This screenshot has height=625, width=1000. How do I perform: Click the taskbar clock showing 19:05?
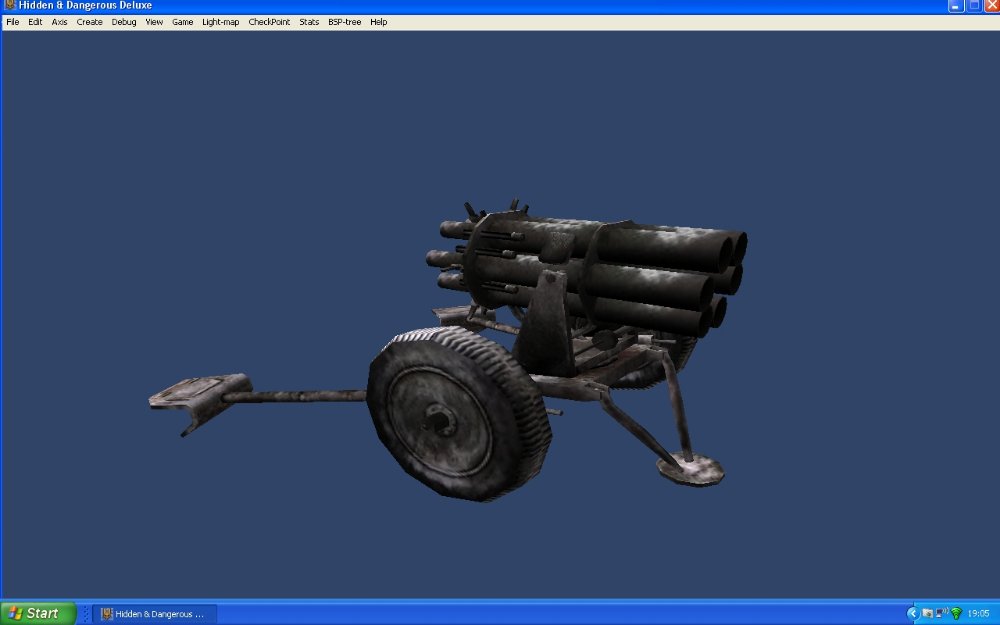point(978,614)
